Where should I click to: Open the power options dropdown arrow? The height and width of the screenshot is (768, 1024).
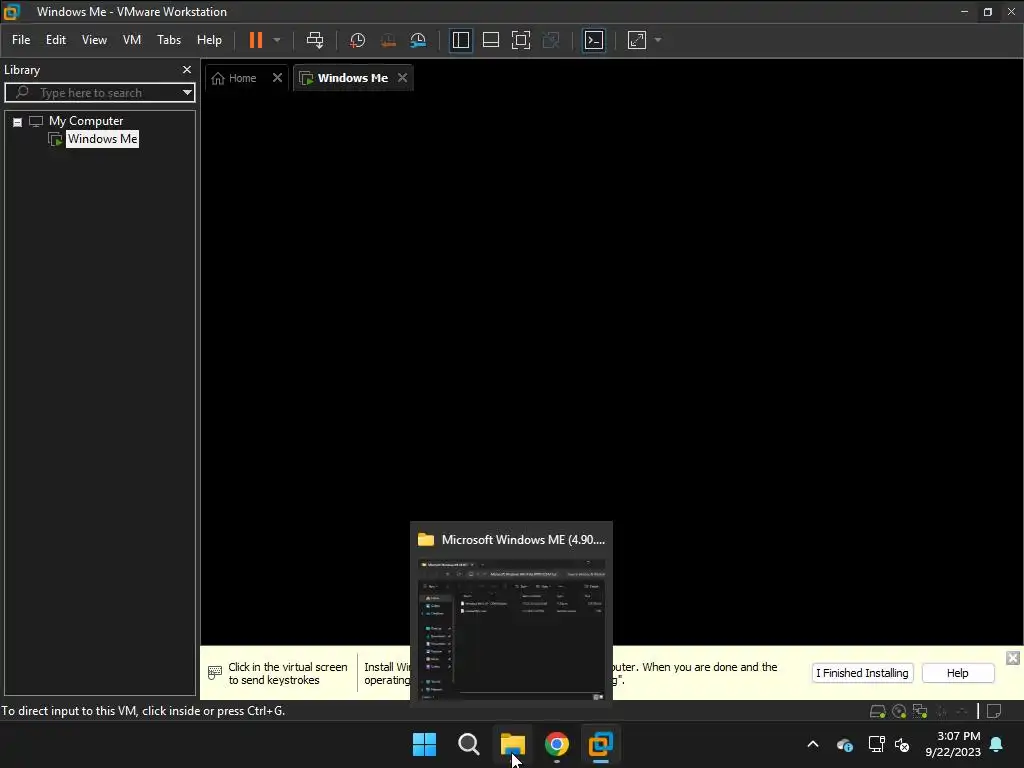277,40
